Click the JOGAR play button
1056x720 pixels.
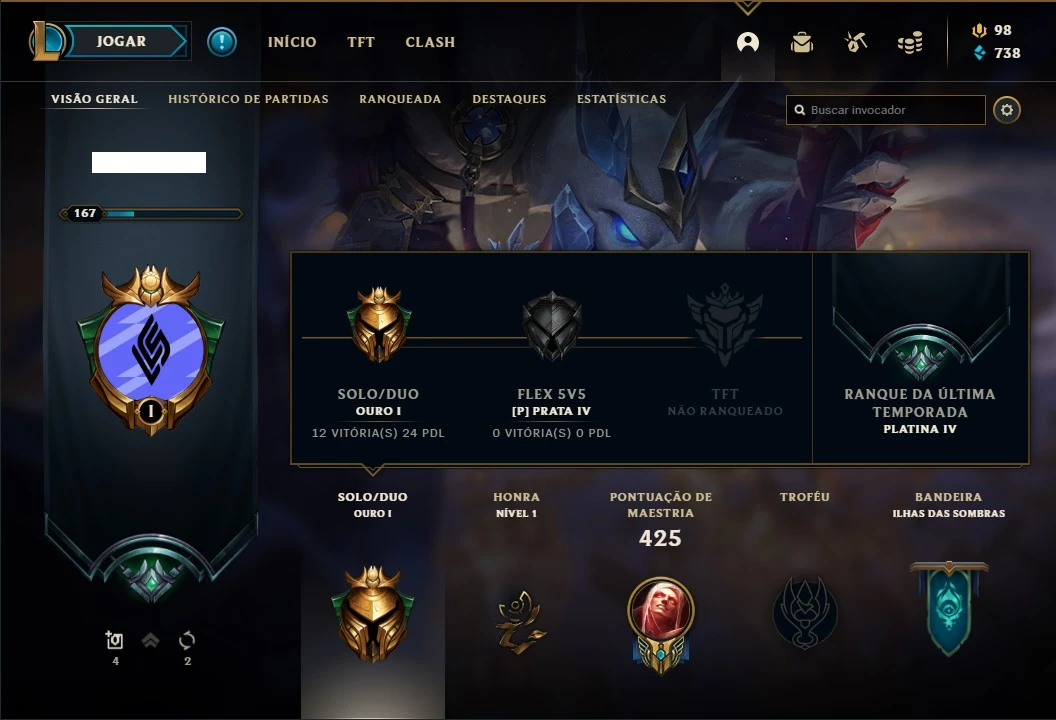[127, 41]
